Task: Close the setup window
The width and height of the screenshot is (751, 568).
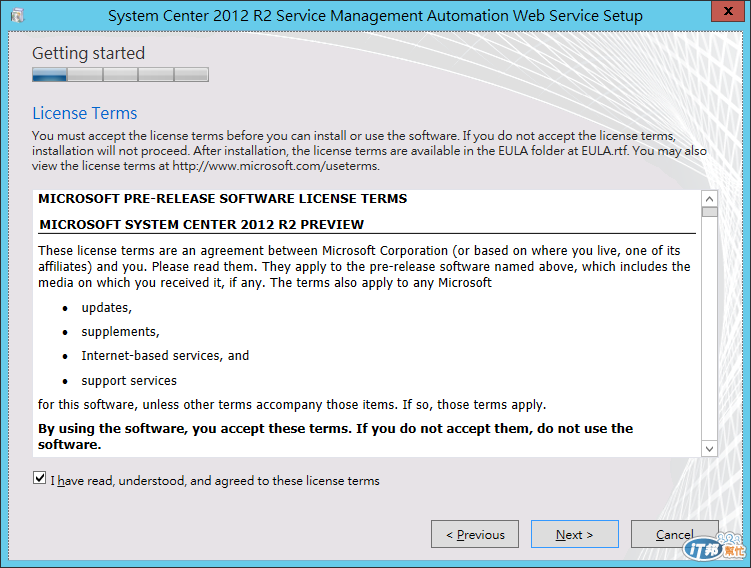Action: click(x=728, y=11)
